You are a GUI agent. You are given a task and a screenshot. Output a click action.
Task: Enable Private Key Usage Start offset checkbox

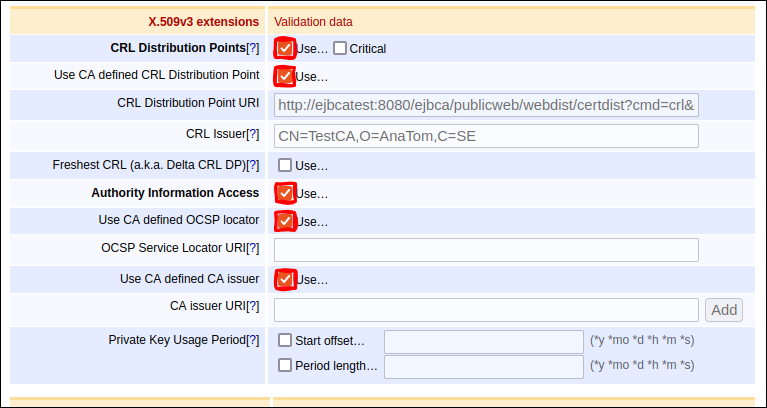(286, 341)
